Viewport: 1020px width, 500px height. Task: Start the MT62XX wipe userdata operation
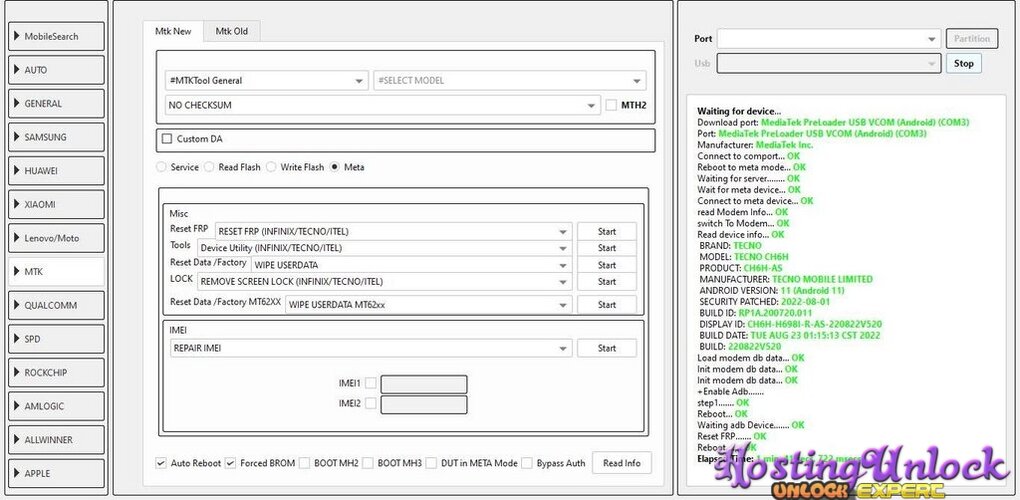607,304
